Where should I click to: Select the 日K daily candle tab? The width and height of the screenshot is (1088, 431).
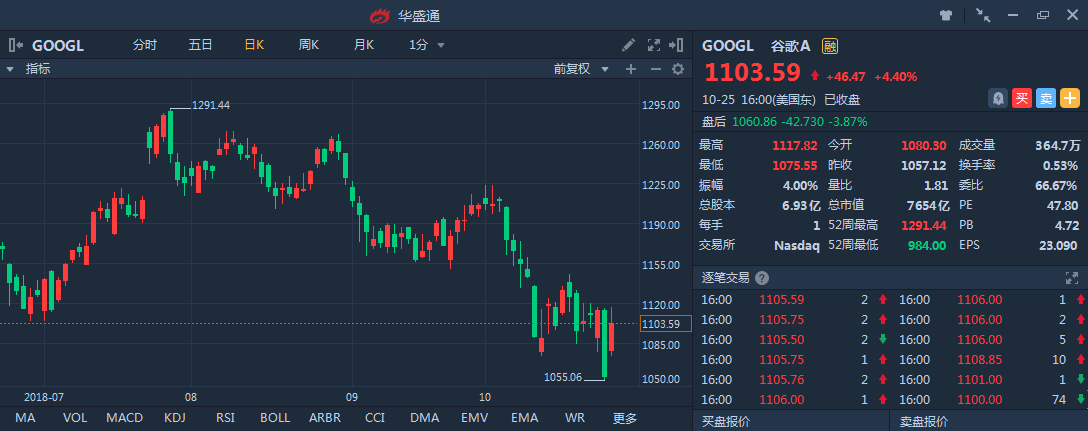click(x=254, y=45)
